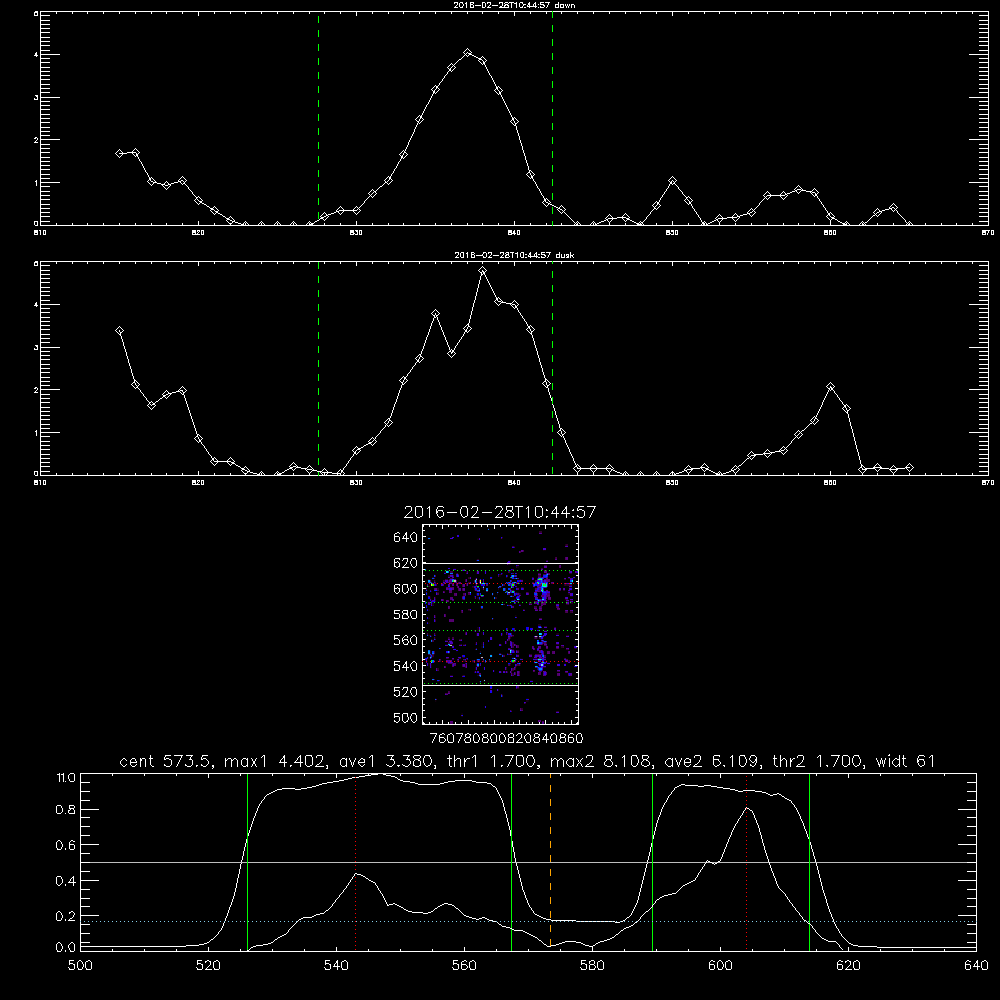Click the leftmost green vertical line in bottom plot
Screen dimensions: 1000x1000
(247, 861)
